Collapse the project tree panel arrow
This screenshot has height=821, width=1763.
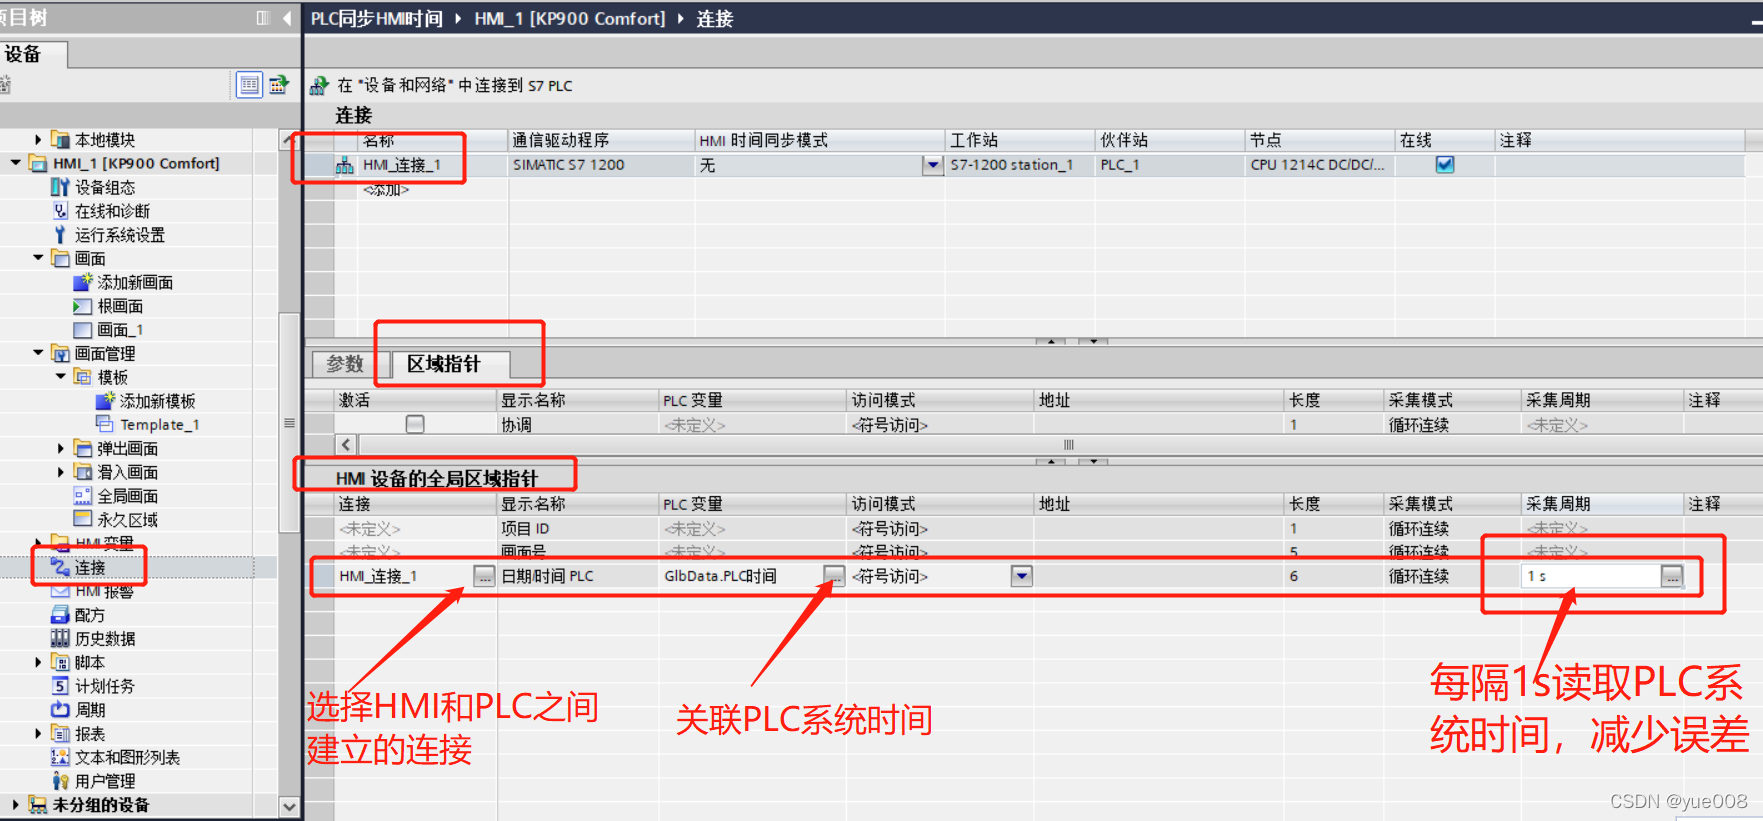[x=288, y=18]
